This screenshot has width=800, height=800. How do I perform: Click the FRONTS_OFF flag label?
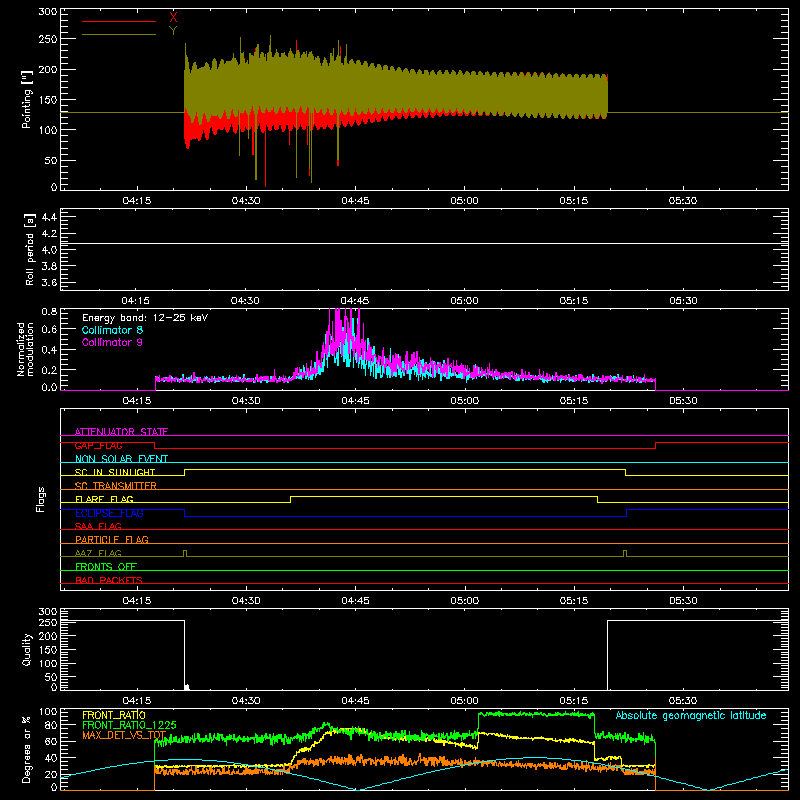click(x=106, y=567)
